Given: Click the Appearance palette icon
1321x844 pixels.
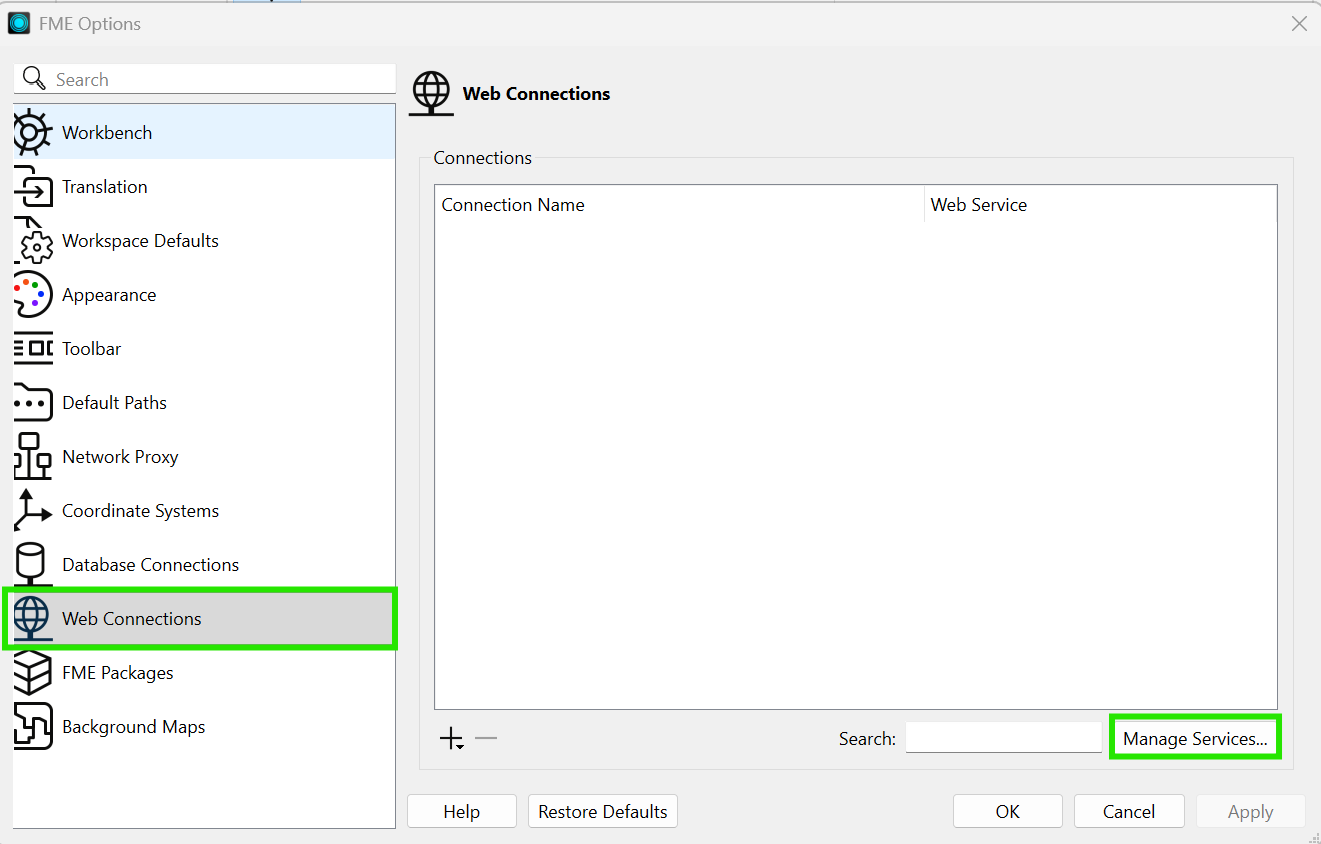Looking at the screenshot, I should click(x=32, y=294).
